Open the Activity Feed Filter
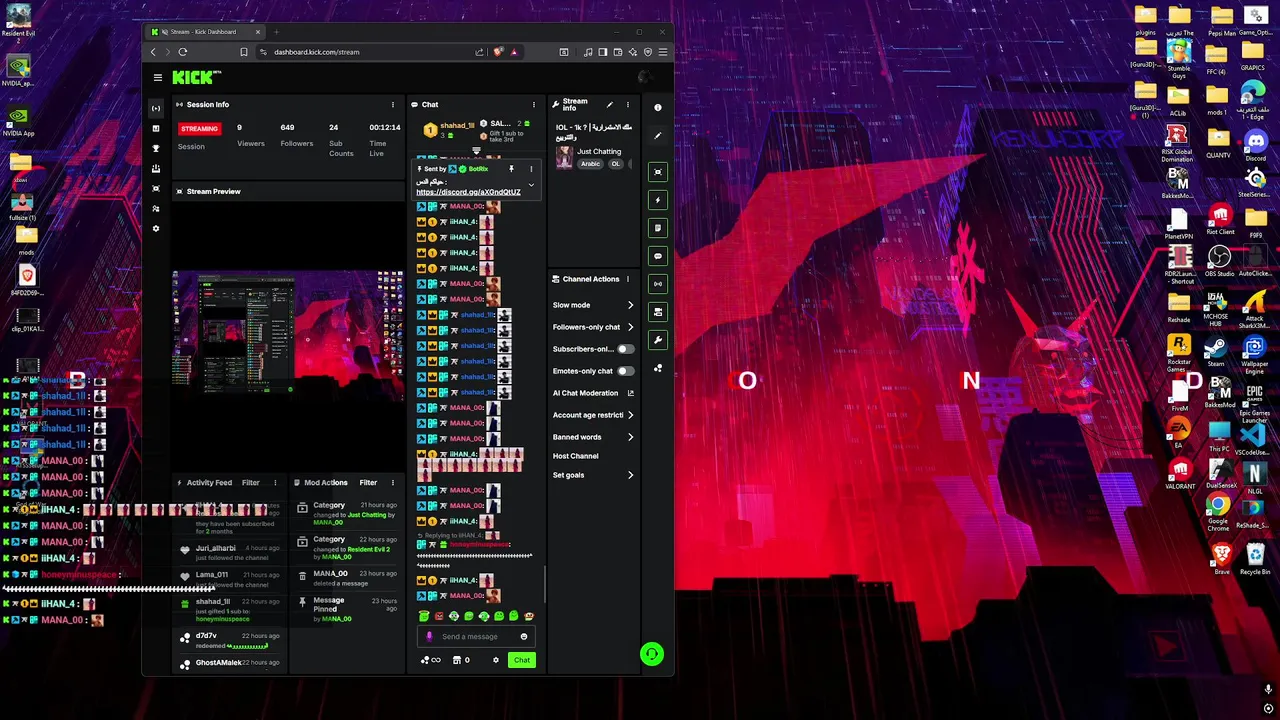Image resolution: width=1280 pixels, height=720 pixels. (x=250, y=483)
